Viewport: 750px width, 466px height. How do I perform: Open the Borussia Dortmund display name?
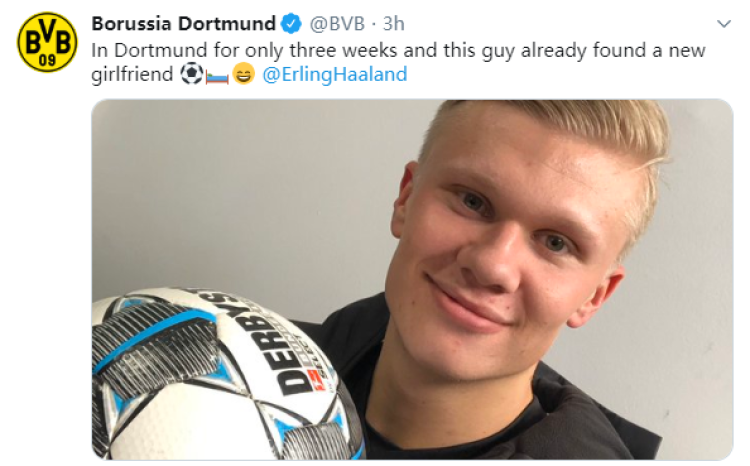click(184, 23)
